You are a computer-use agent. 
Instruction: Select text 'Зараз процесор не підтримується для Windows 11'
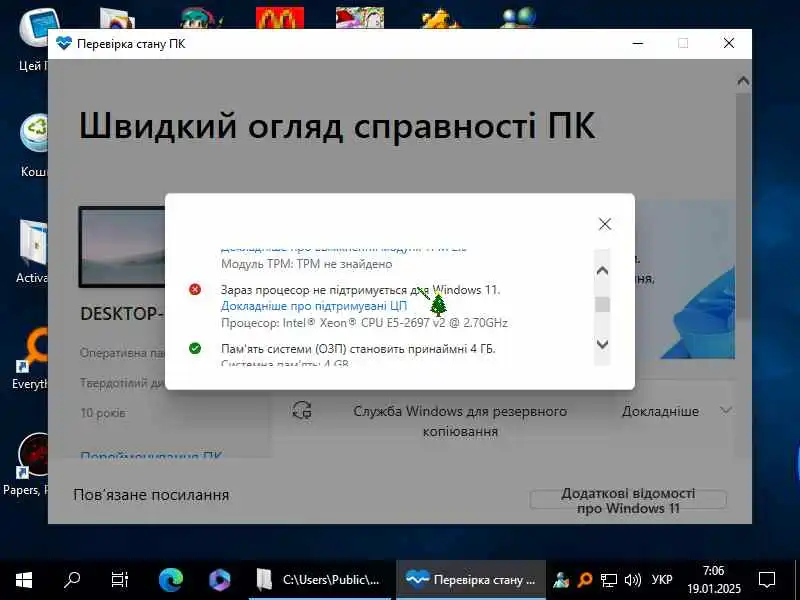(x=360, y=290)
